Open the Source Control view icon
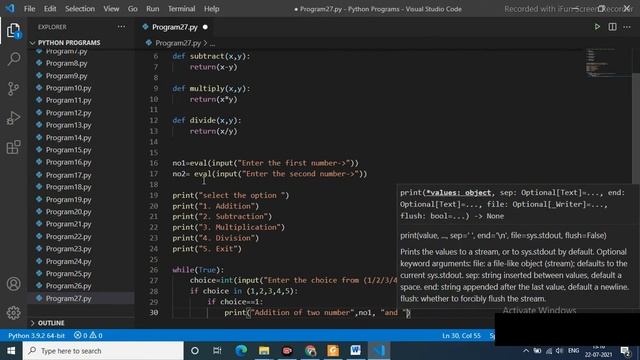The height and width of the screenshot is (360, 640). [13, 89]
